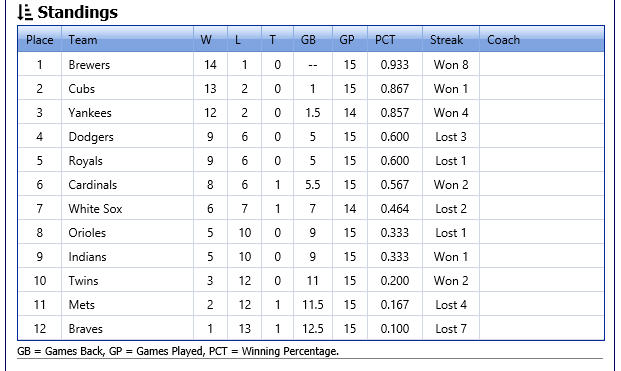The height and width of the screenshot is (371, 621).
Task: Click the Dodgers team cell
Action: coord(127,137)
